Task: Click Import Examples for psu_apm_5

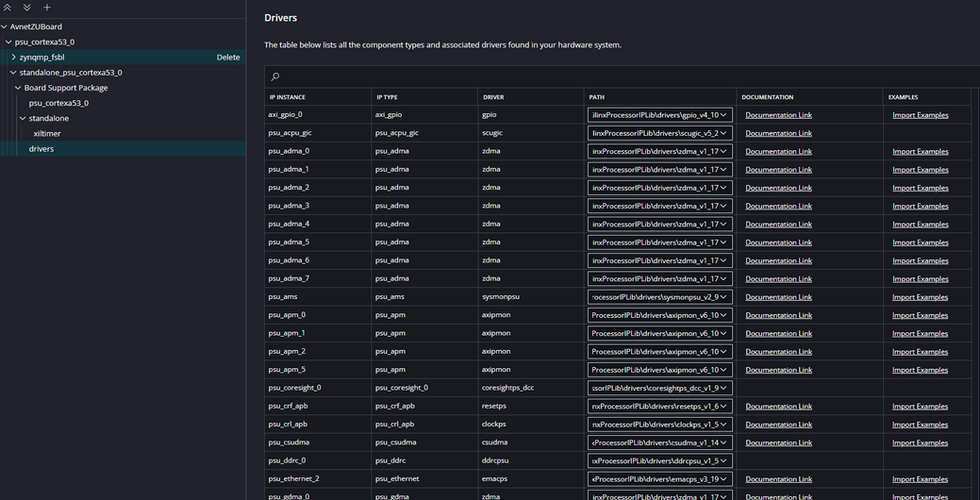Action: [x=920, y=370]
